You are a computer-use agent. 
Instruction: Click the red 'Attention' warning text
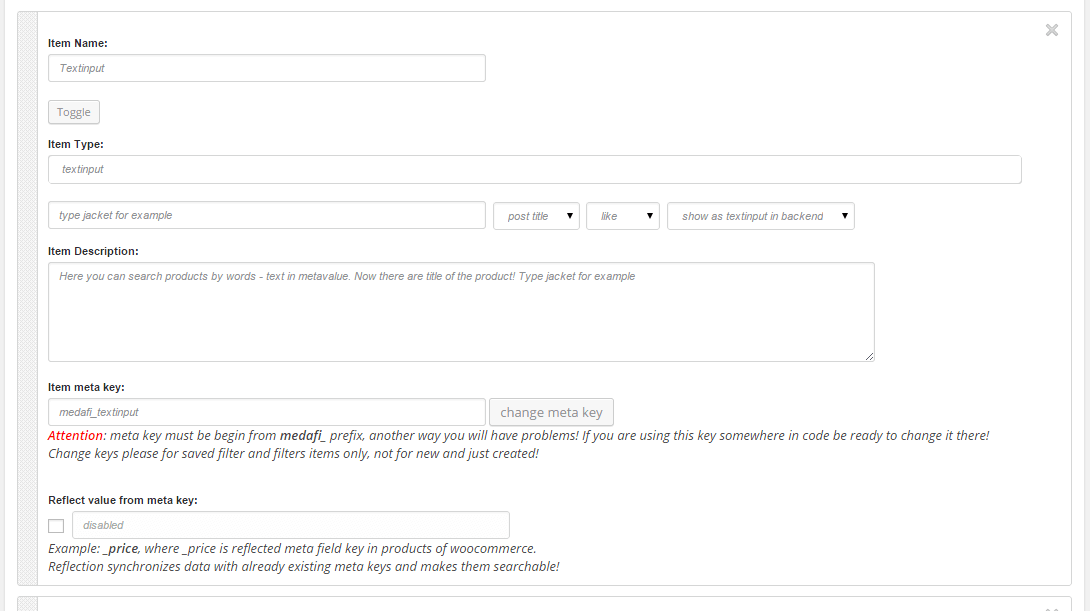coord(76,436)
